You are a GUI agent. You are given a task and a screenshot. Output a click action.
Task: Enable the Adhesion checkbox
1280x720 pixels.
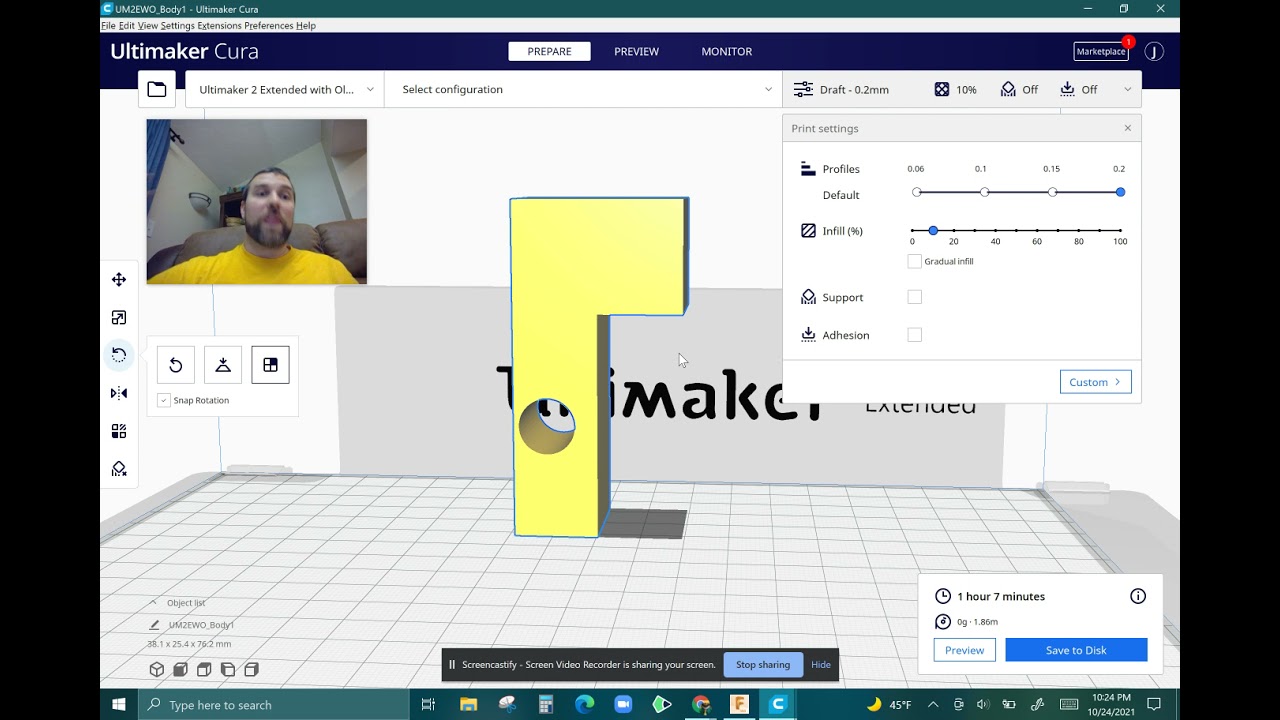[x=914, y=335]
